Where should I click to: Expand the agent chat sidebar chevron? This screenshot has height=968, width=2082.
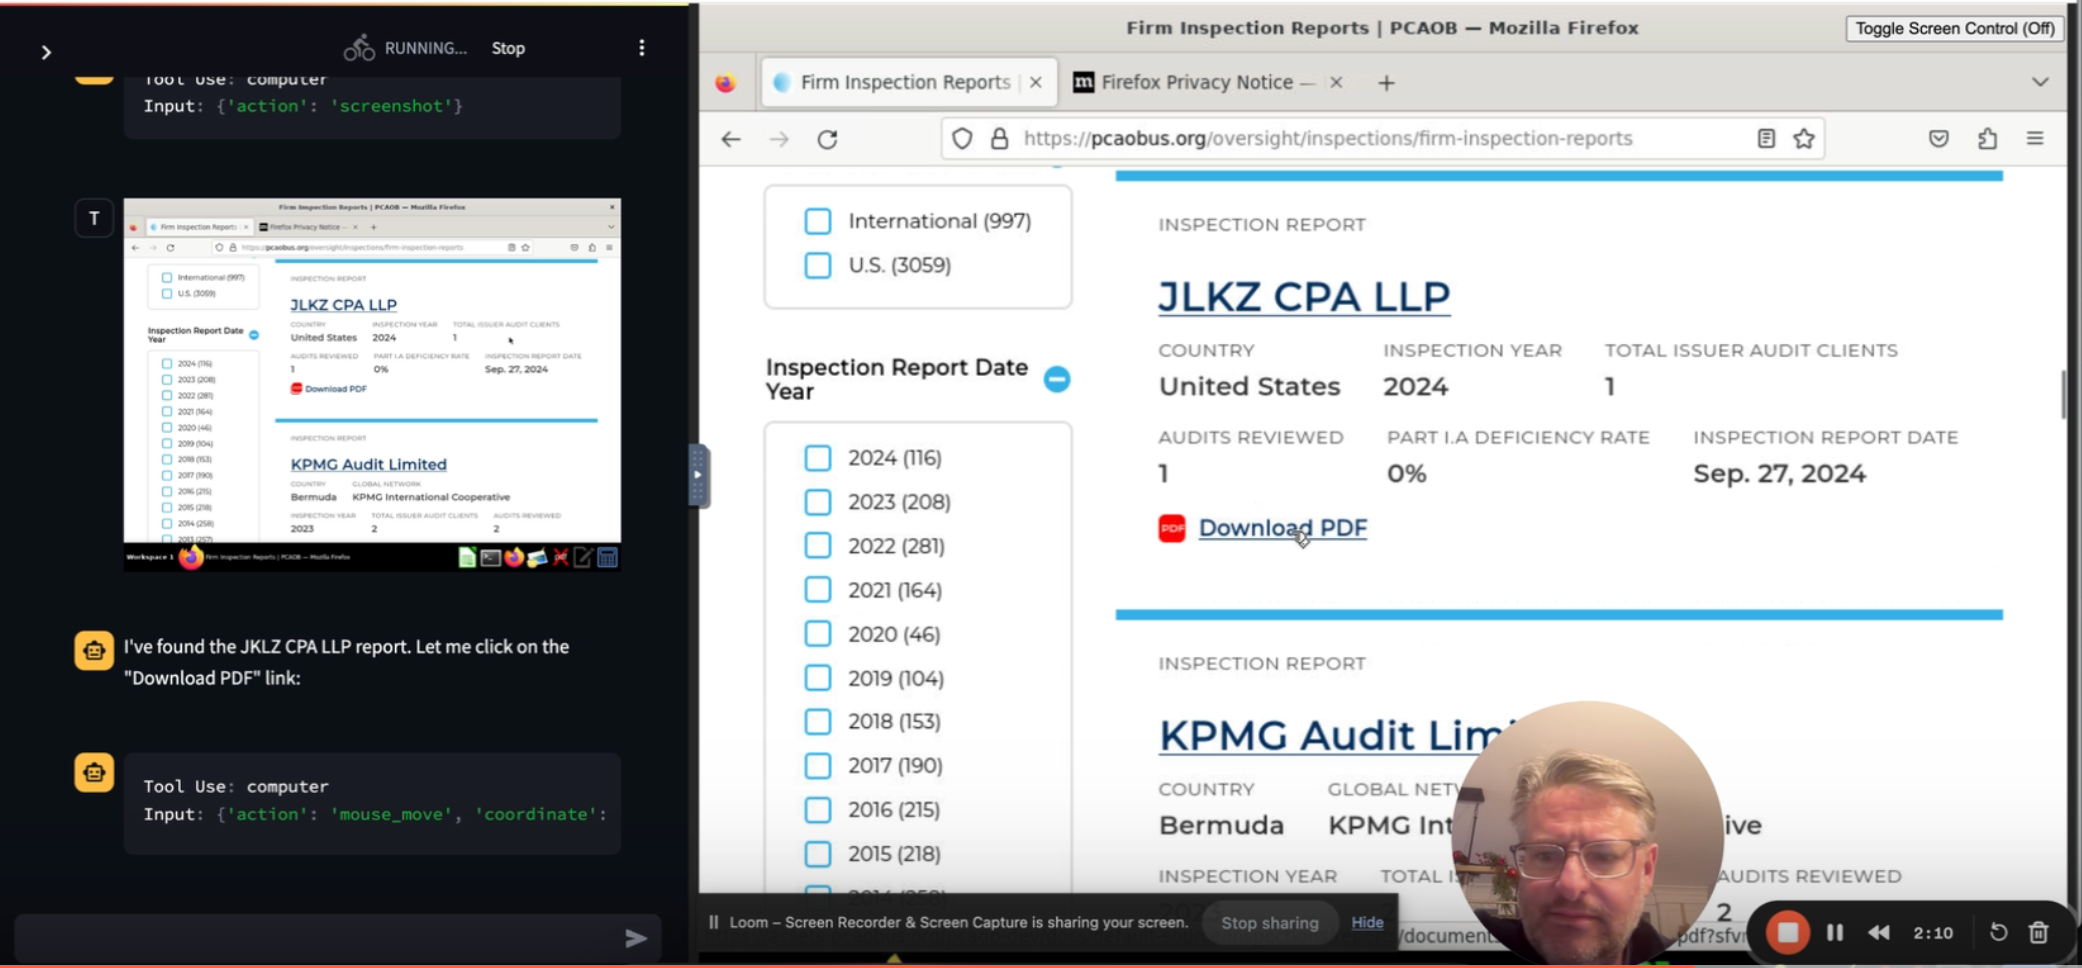pyautogui.click(x=46, y=52)
